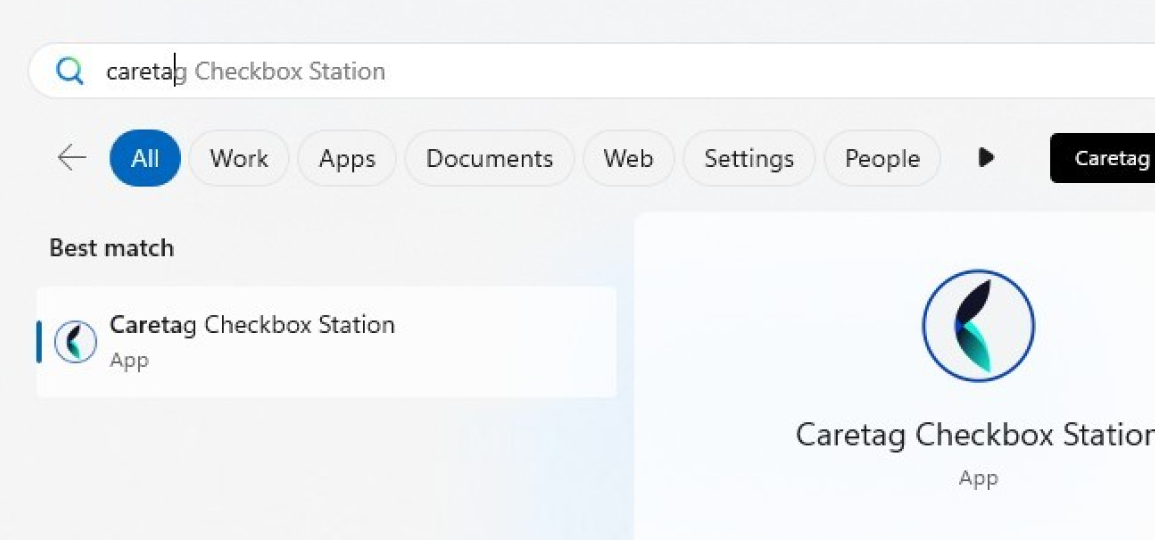This screenshot has width=1155, height=540.
Task: Show more filters with play arrow
Action: point(986,158)
